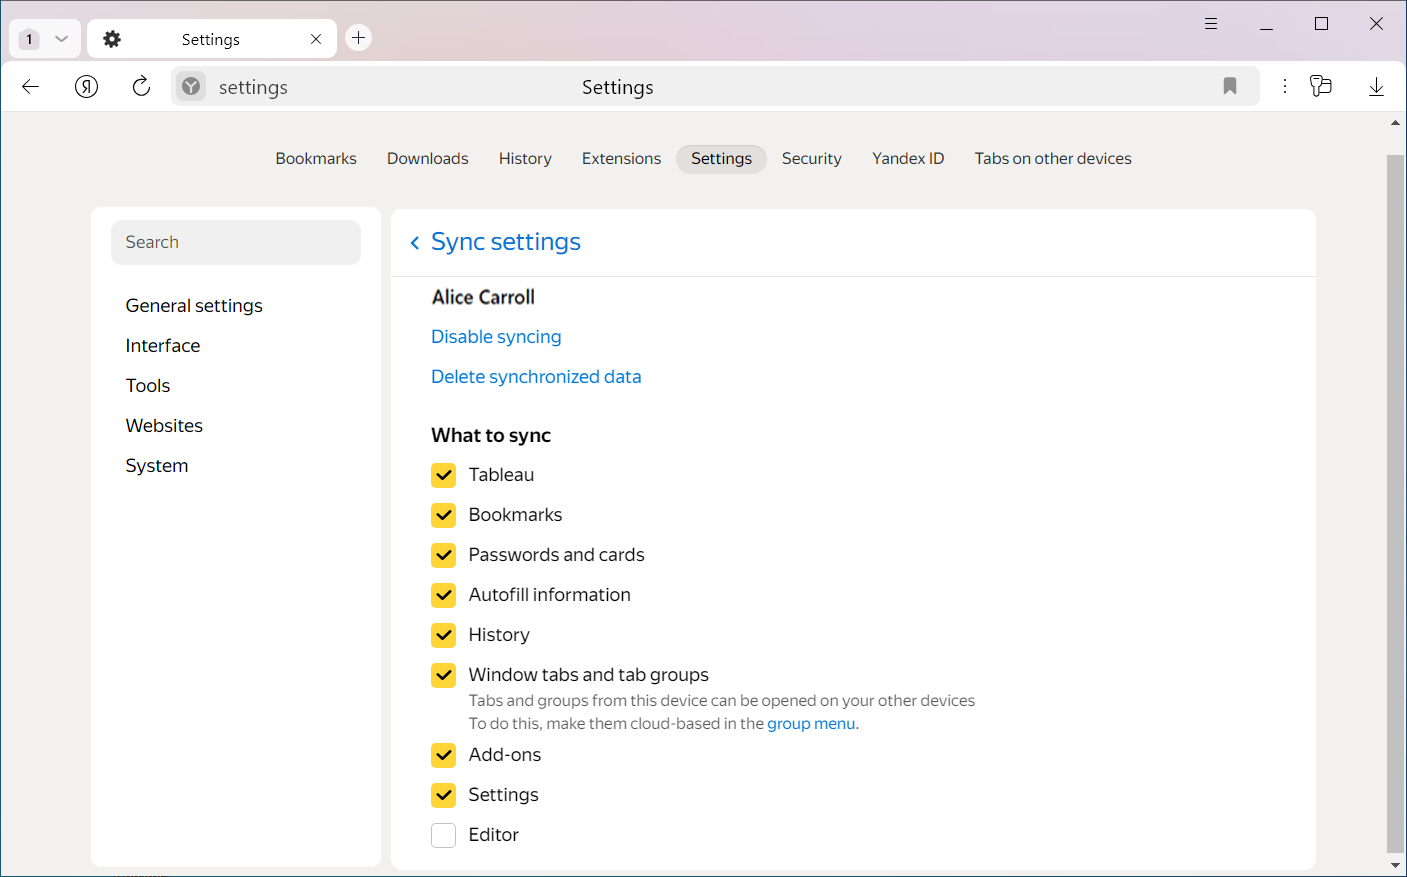Image resolution: width=1407 pixels, height=877 pixels.
Task: Click the collections icon in the toolbar
Action: pos(1321,87)
